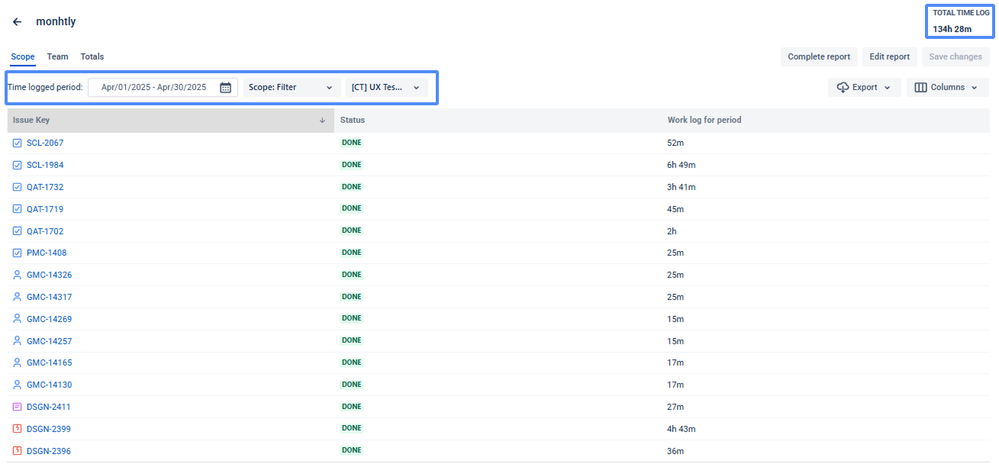
Task: Click the 27m work log value
Action: click(x=675, y=407)
